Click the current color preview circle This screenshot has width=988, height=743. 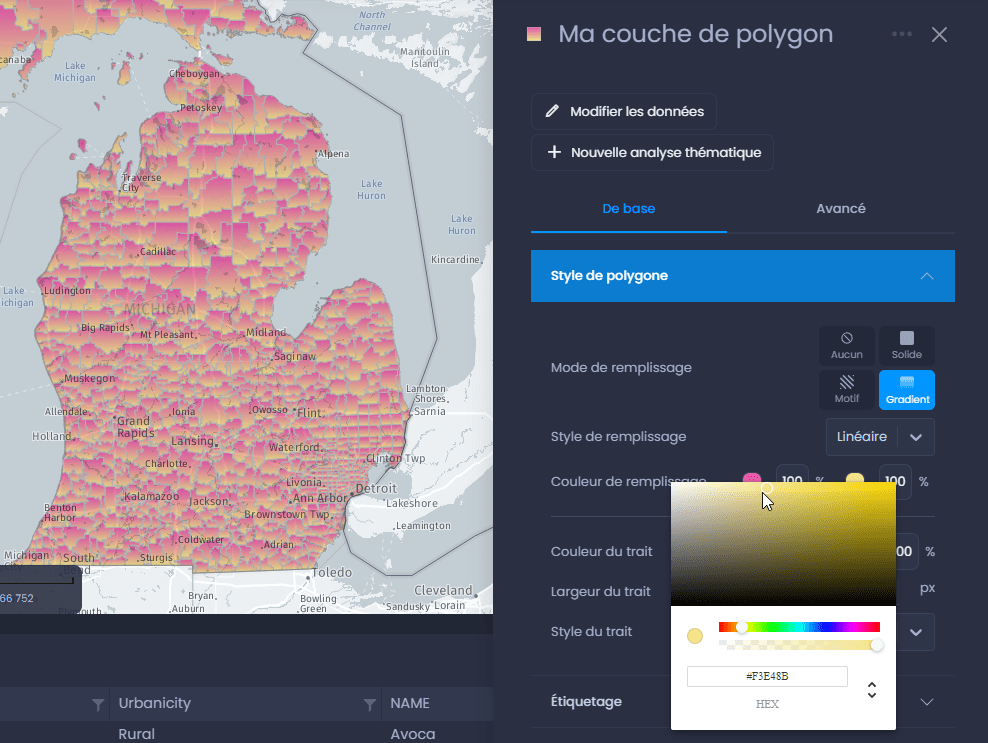pyautogui.click(x=695, y=636)
